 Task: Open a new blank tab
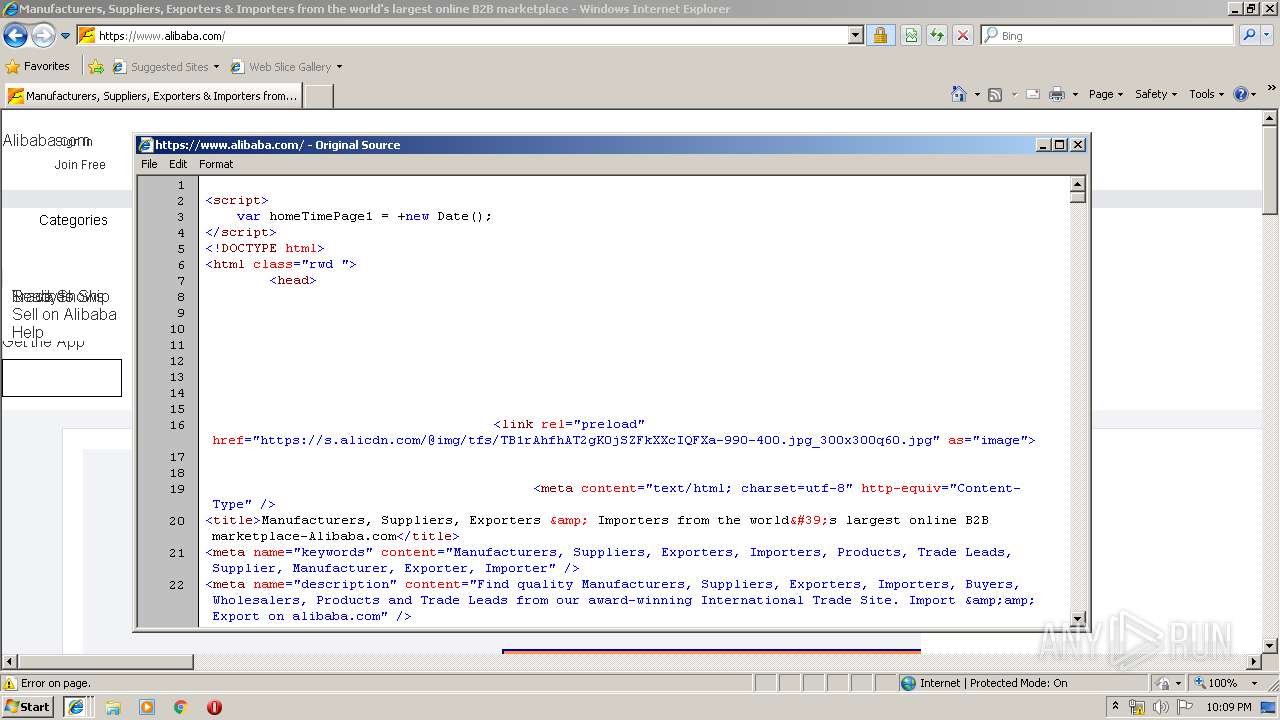point(318,96)
